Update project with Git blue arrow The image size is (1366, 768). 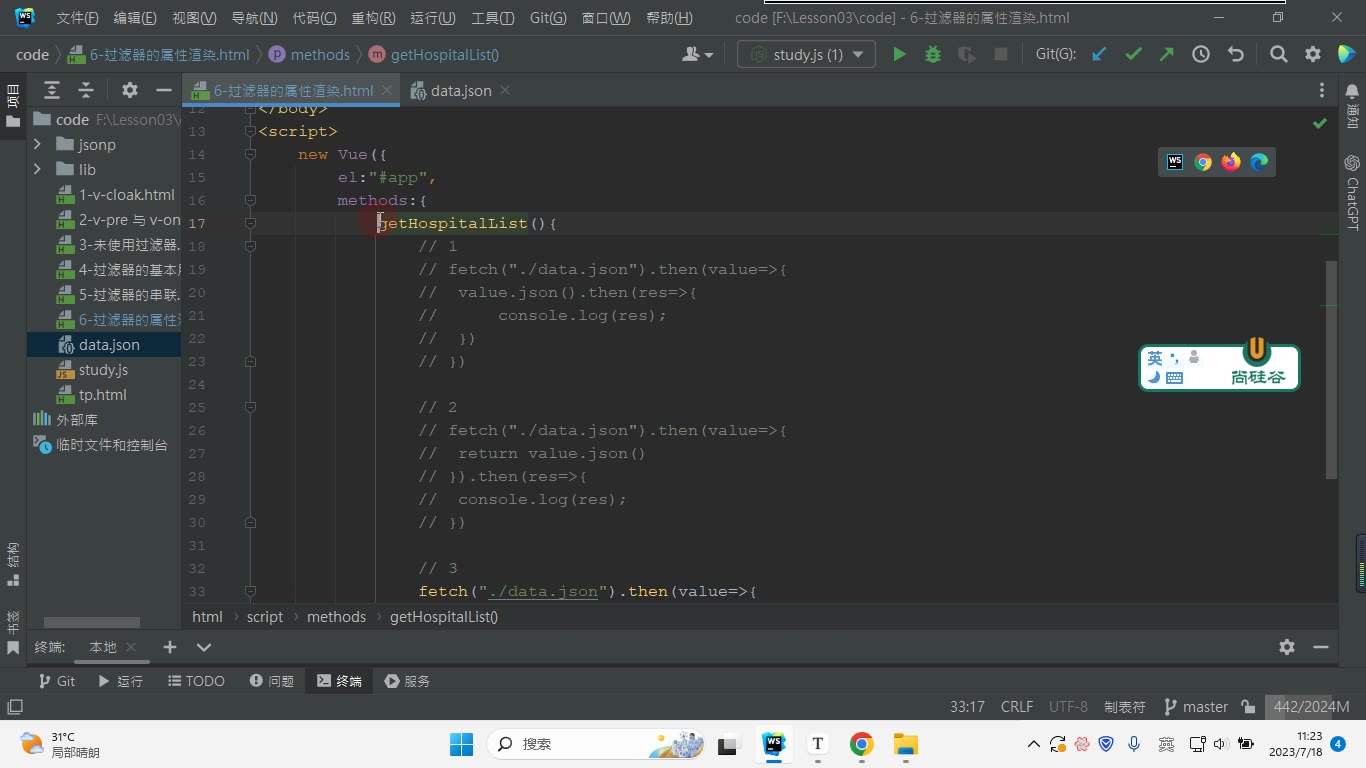(x=1099, y=55)
